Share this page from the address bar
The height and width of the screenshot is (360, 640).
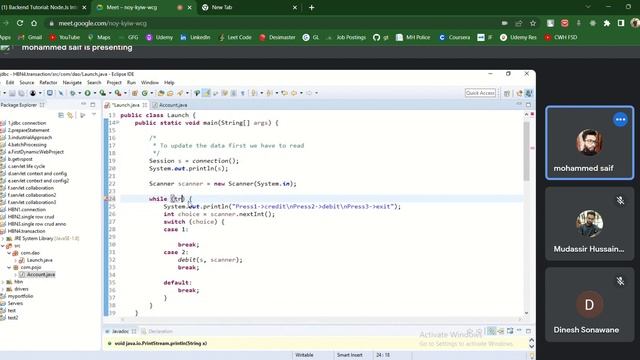[518, 23]
